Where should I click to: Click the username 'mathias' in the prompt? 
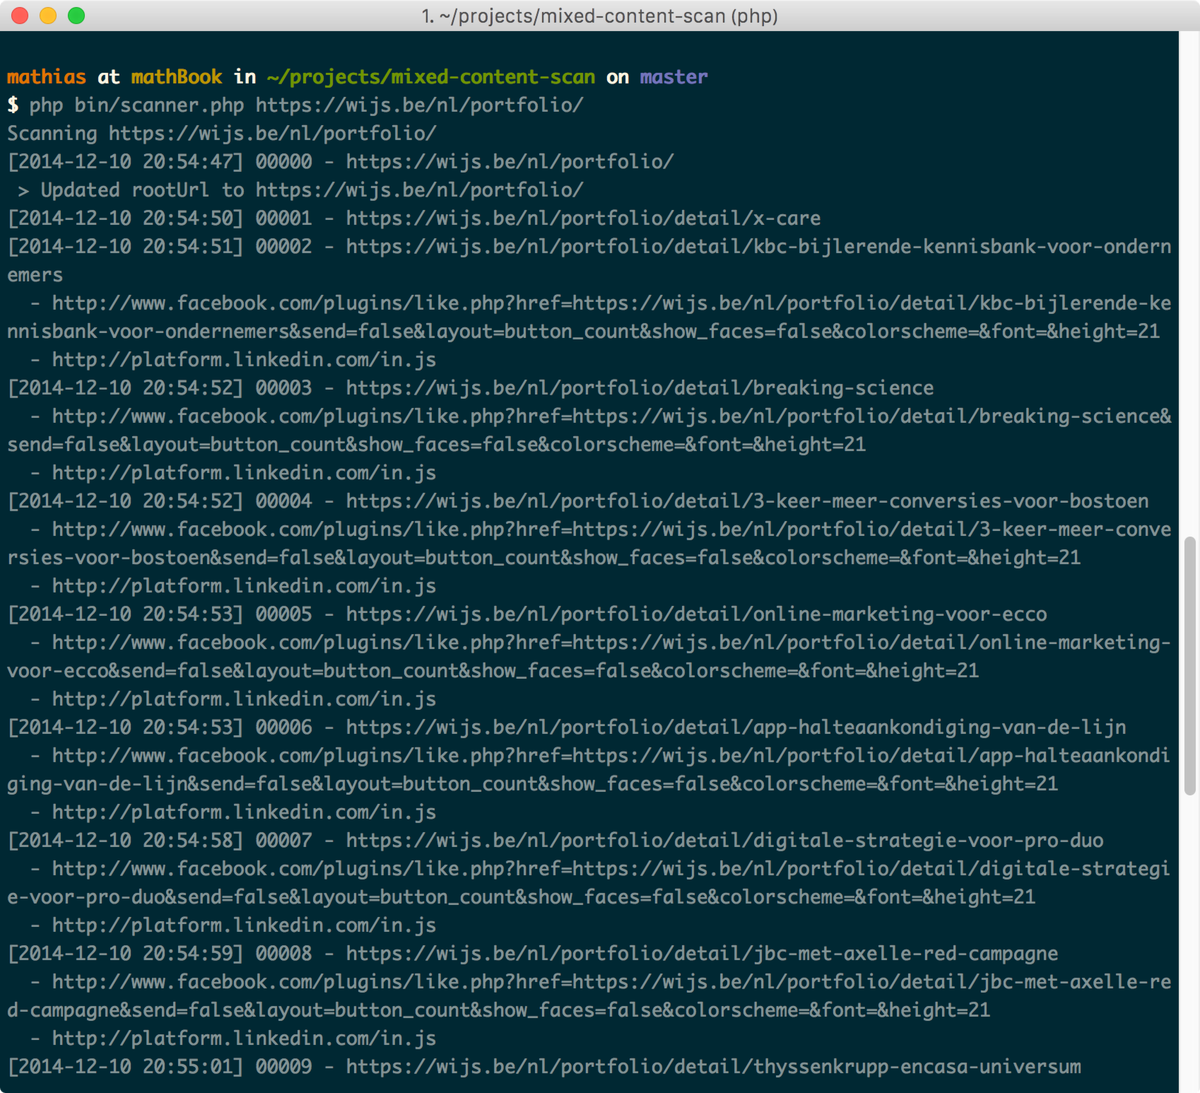[46, 77]
